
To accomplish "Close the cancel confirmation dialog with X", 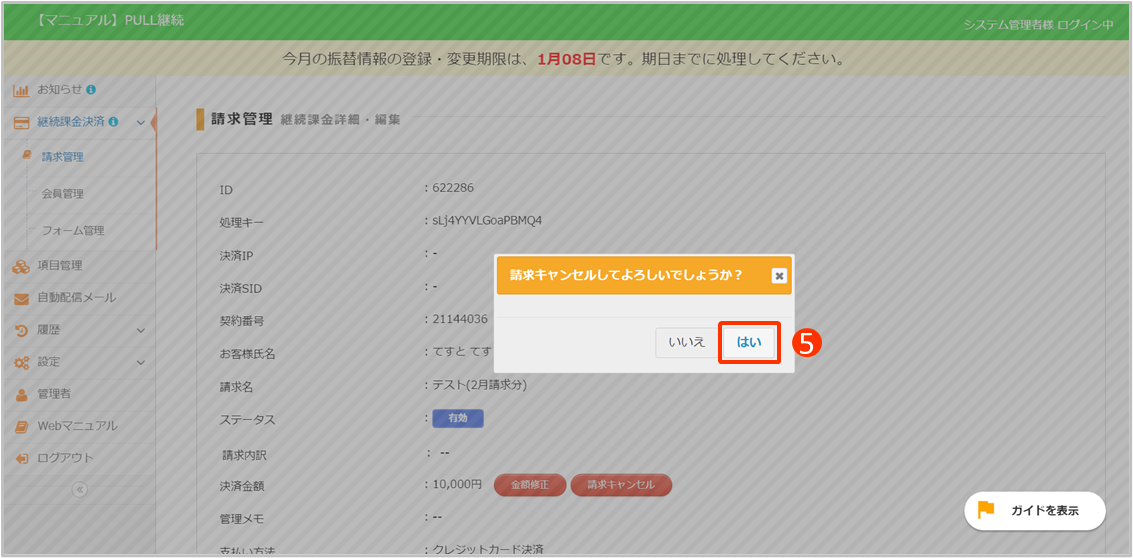I will [x=779, y=276].
